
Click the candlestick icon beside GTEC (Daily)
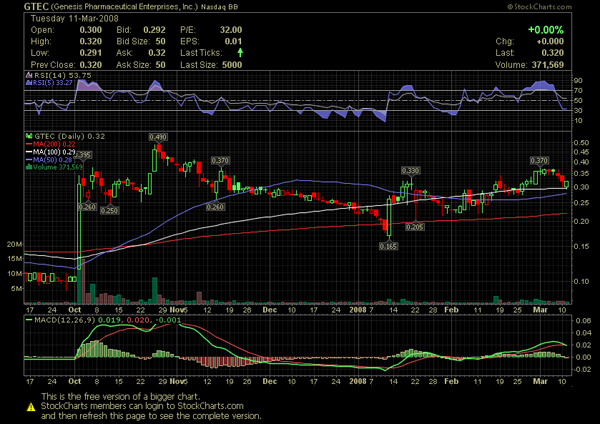click(x=29, y=136)
